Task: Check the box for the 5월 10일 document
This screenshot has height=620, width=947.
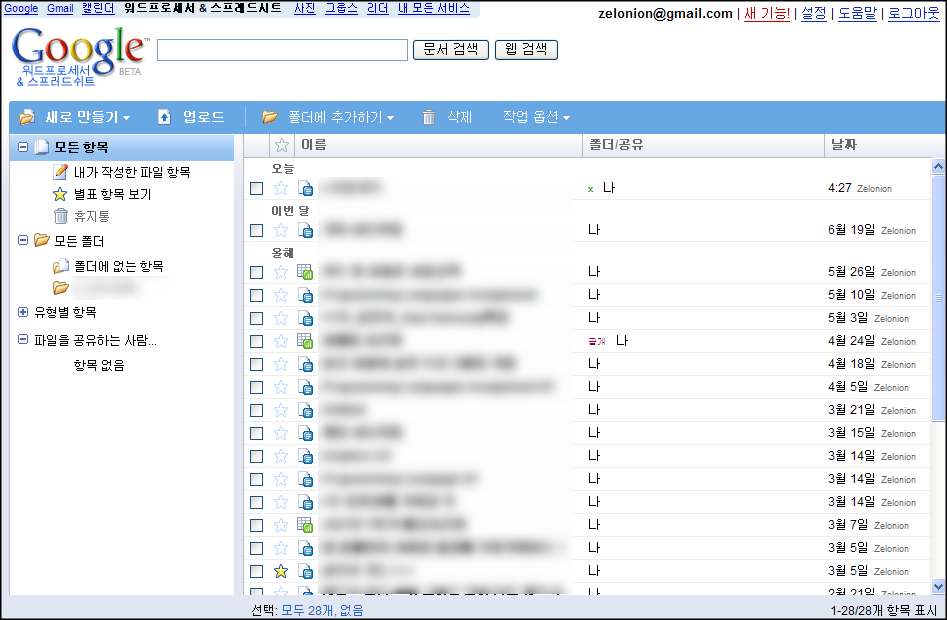Action: (x=257, y=295)
